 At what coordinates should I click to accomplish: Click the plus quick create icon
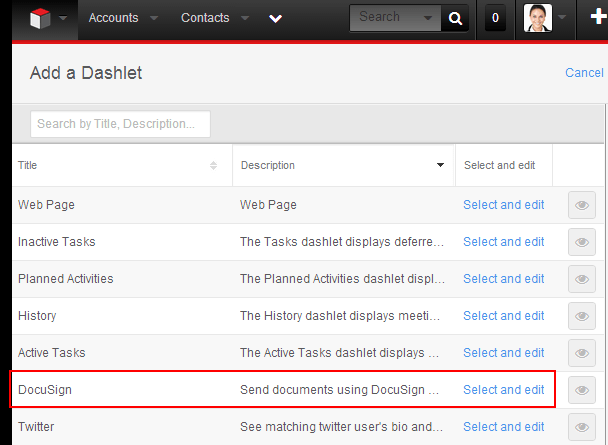click(x=599, y=17)
